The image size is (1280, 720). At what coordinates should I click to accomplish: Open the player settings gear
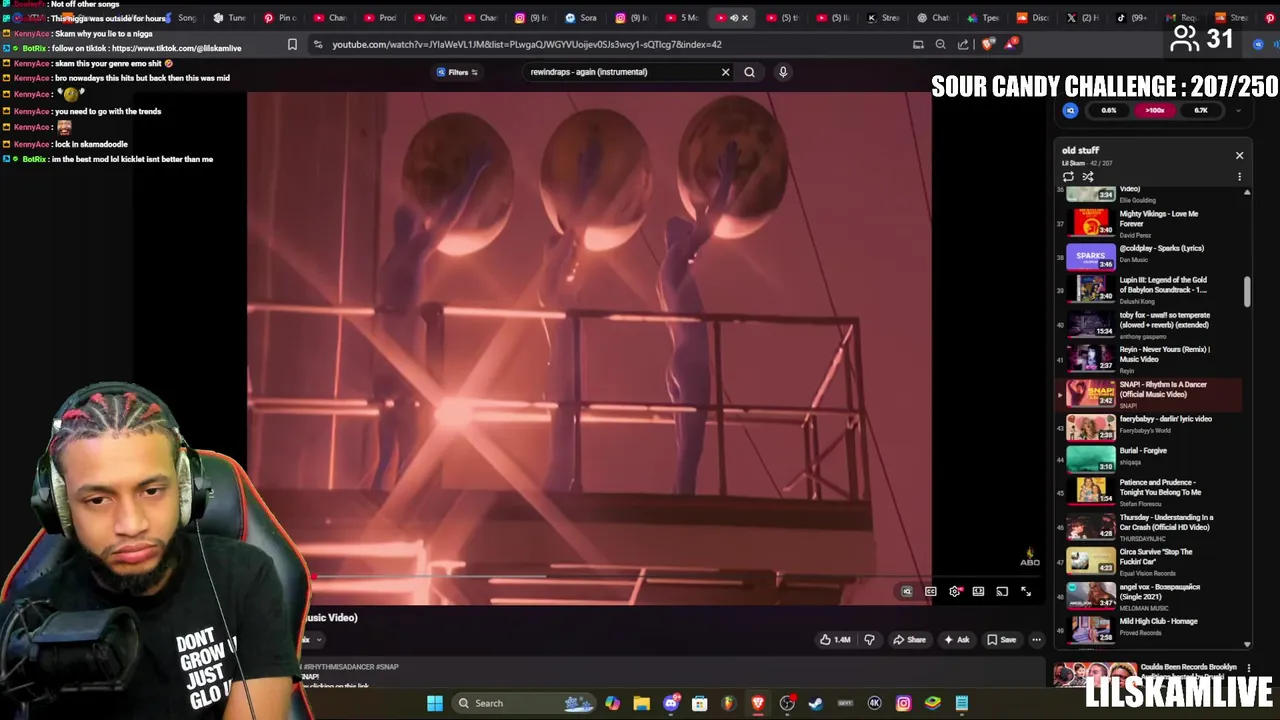[x=955, y=592]
